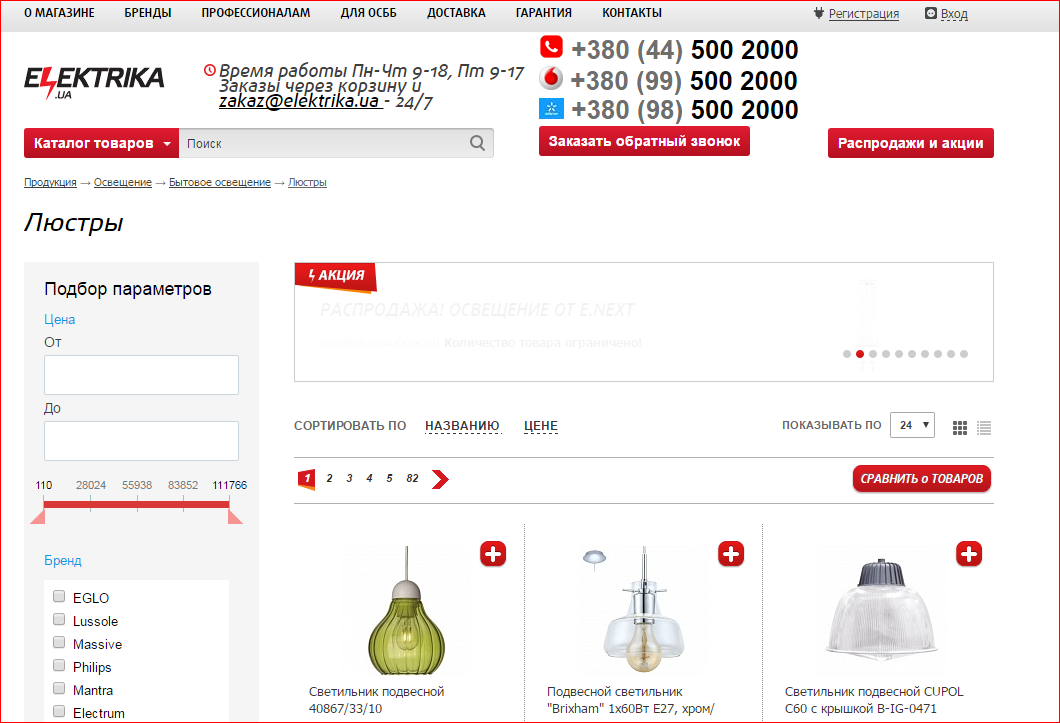This screenshot has width=1060, height=723.
Task: Add green pendant lamp to compare
Action: tap(492, 553)
